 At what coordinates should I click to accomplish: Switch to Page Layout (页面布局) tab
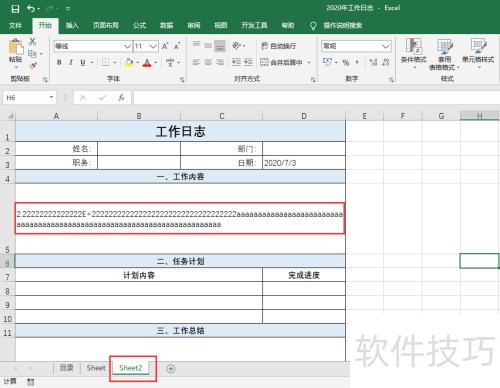pos(106,25)
